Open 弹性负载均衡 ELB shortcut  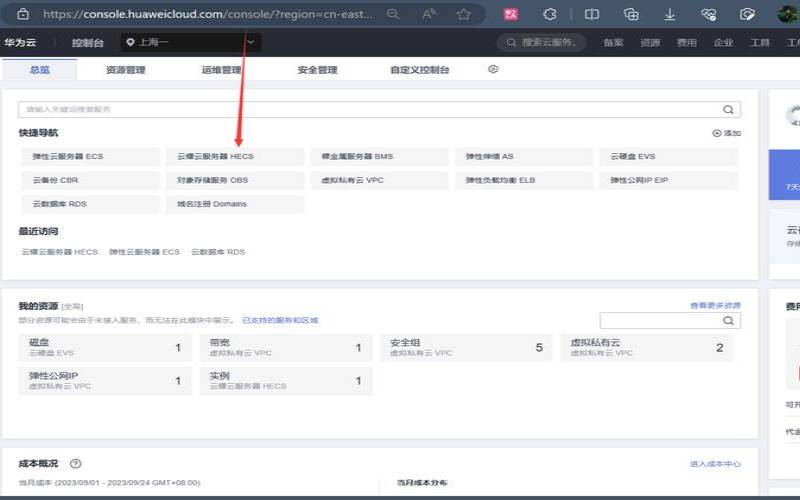click(x=524, y=180)
